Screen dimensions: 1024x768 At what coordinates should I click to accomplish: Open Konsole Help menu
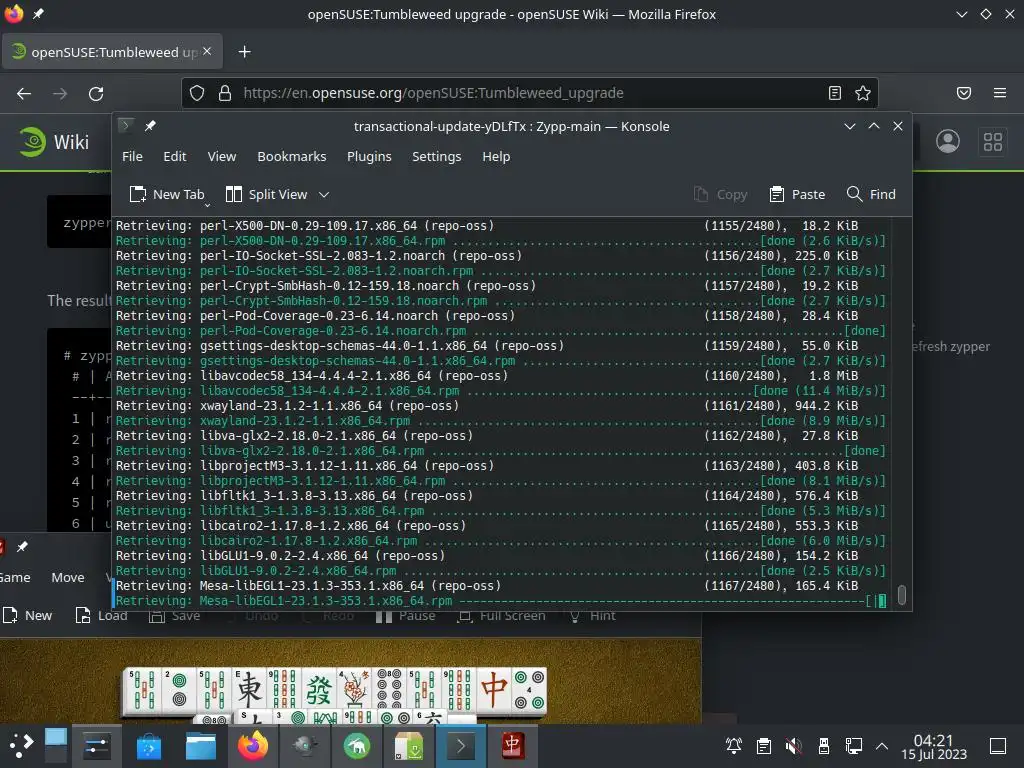pos(496,157)
